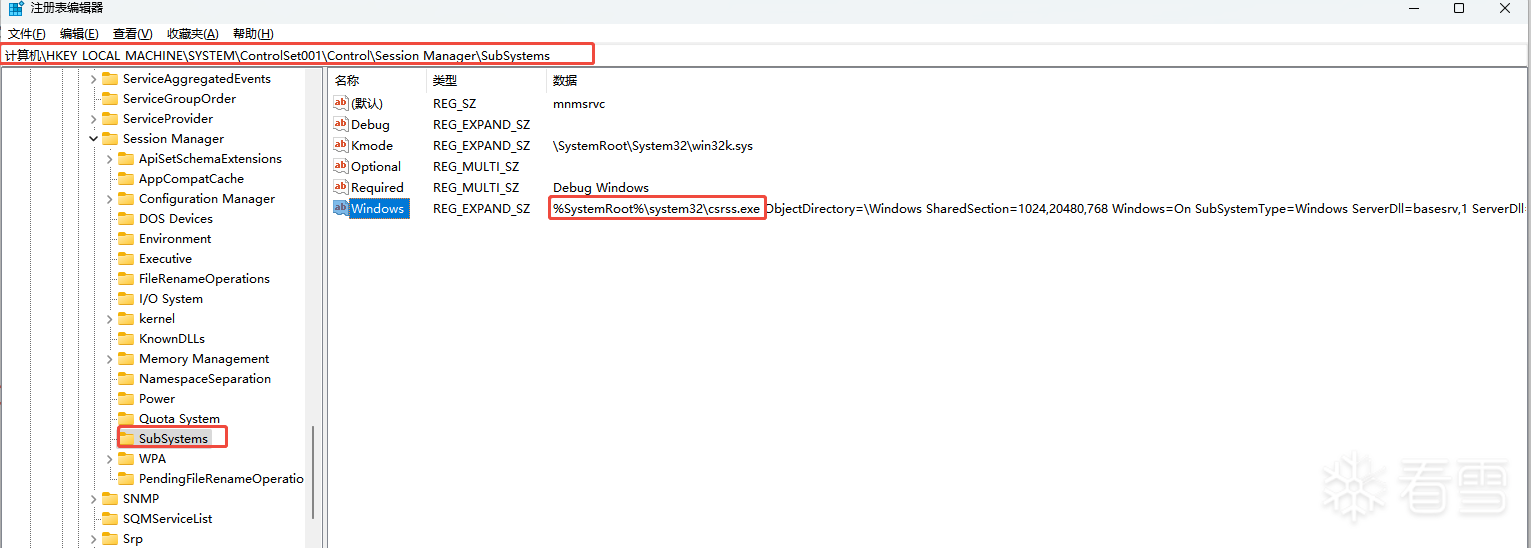This screenshot has height=548, width=1531.
Task: Expand the Memory Management key
Action: (x=109, y=359)
